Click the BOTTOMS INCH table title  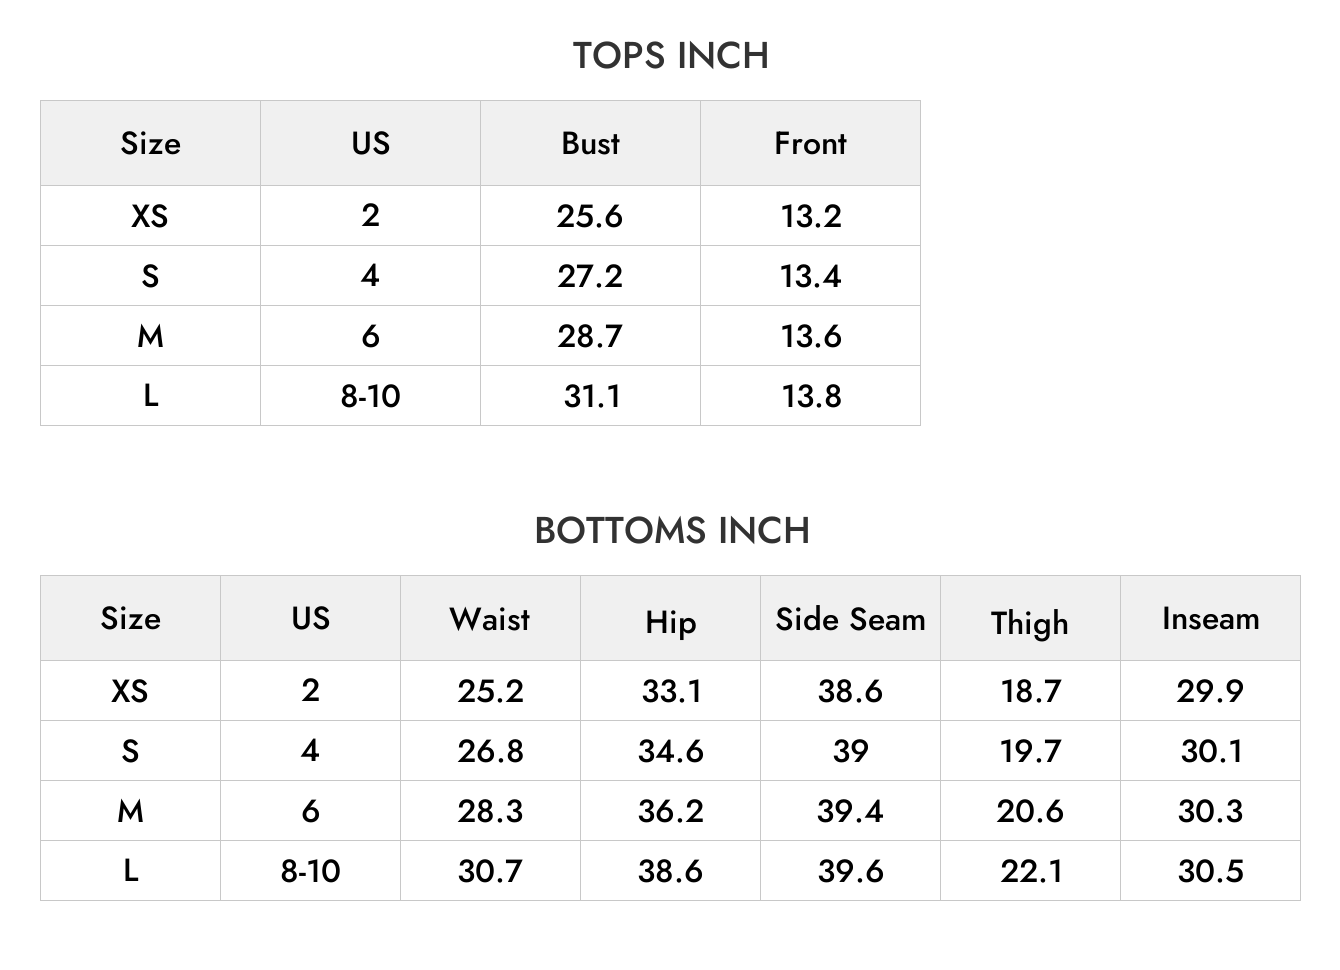point(671,530)
